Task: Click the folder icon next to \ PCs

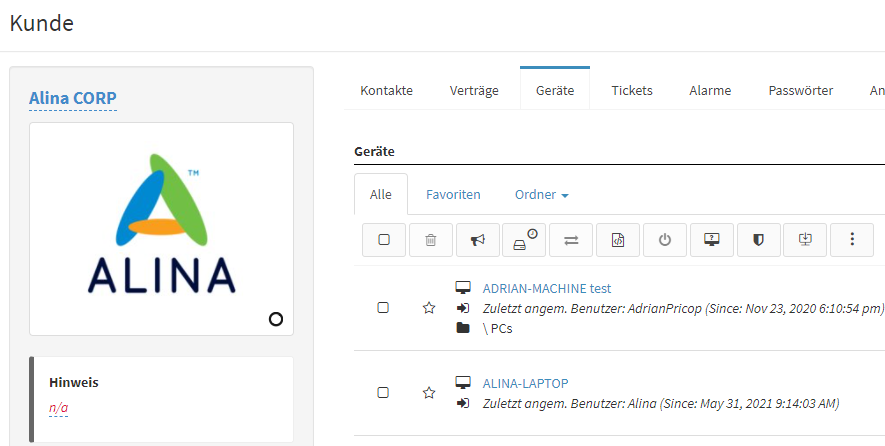Action: click(463, 327)
